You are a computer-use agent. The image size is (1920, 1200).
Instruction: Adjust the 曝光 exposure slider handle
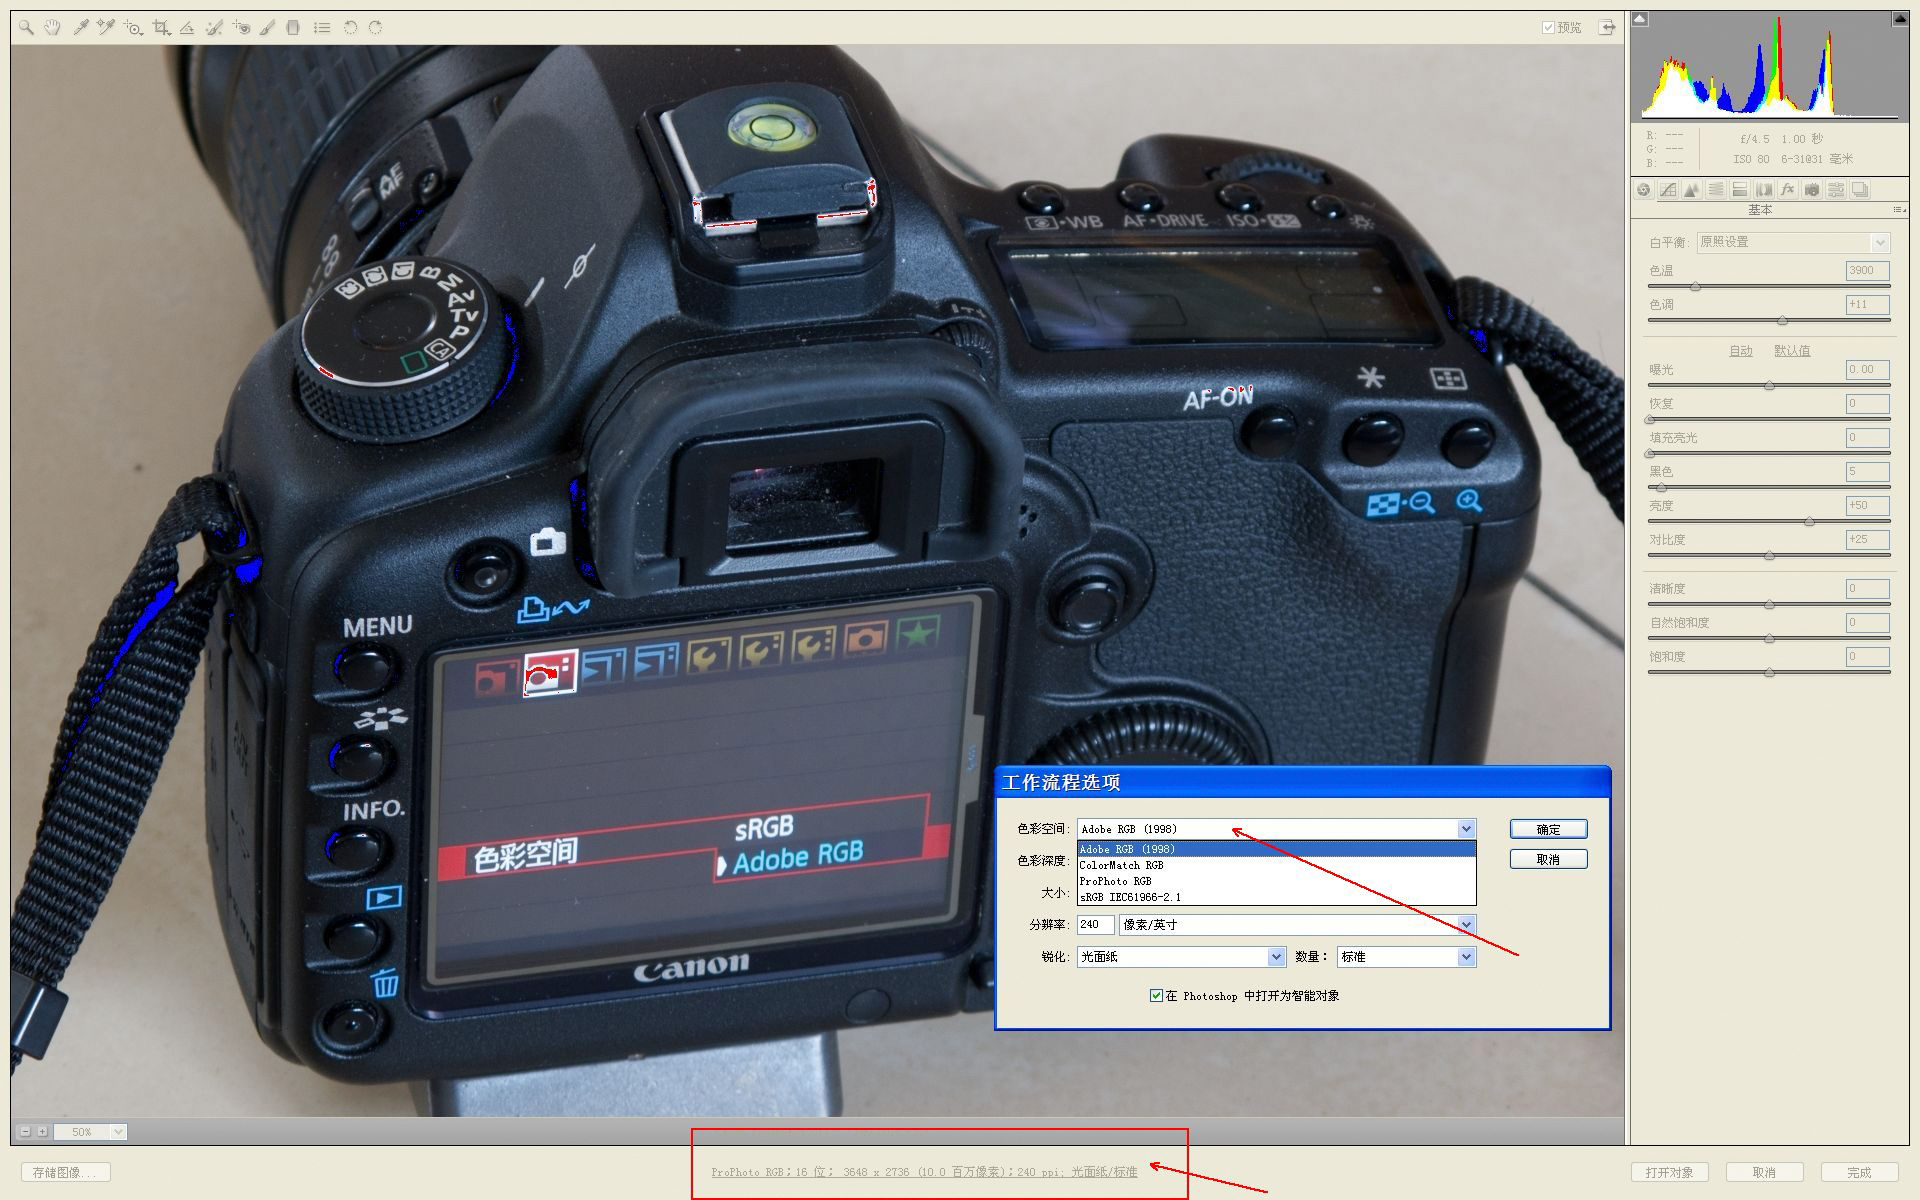click(1769, 385)
